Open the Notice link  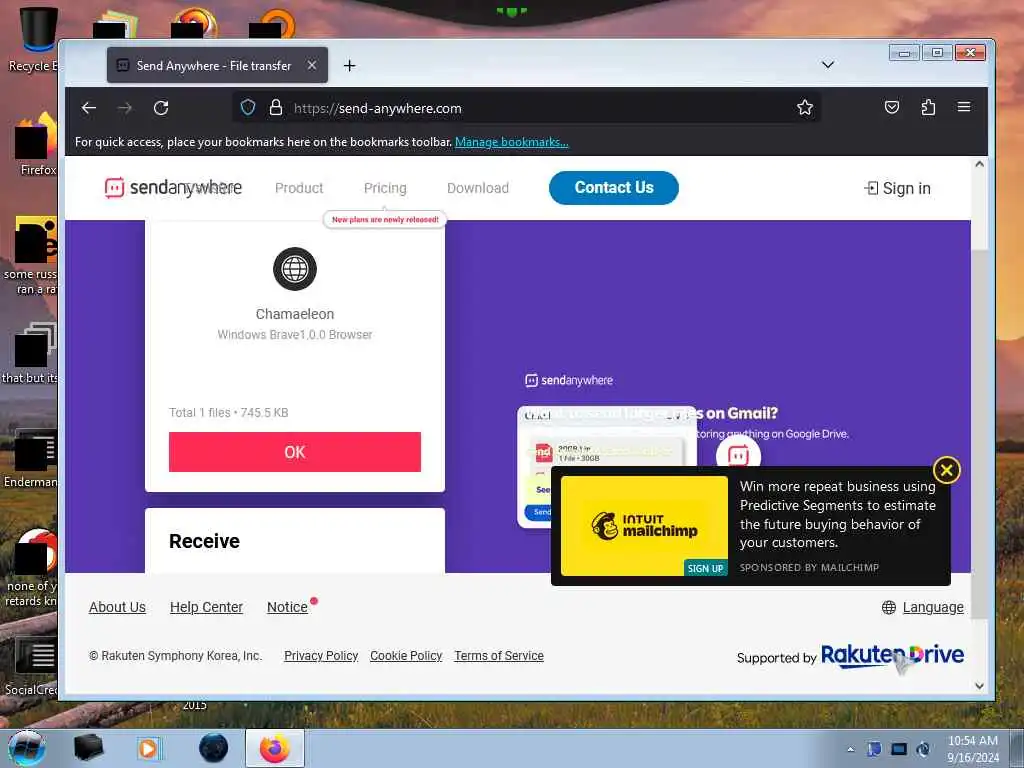pos(287,607)
